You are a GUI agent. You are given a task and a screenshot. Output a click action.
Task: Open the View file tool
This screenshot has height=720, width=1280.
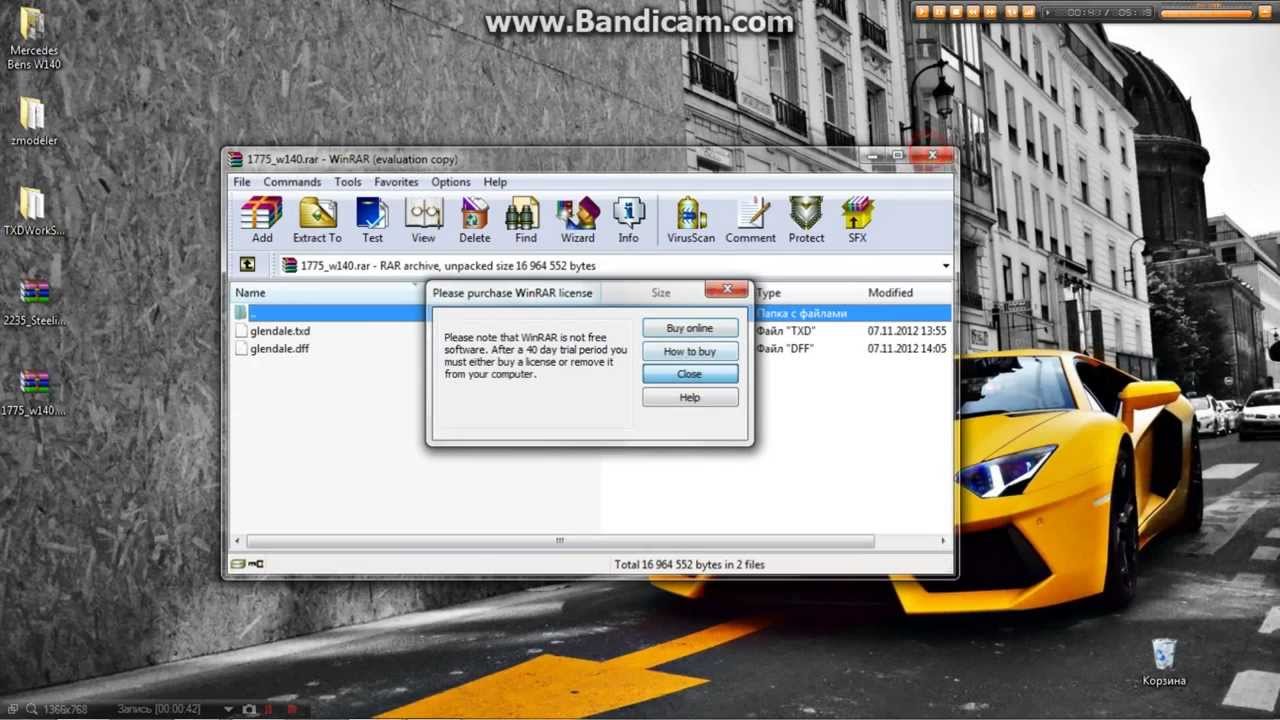[x=423, y=220]
